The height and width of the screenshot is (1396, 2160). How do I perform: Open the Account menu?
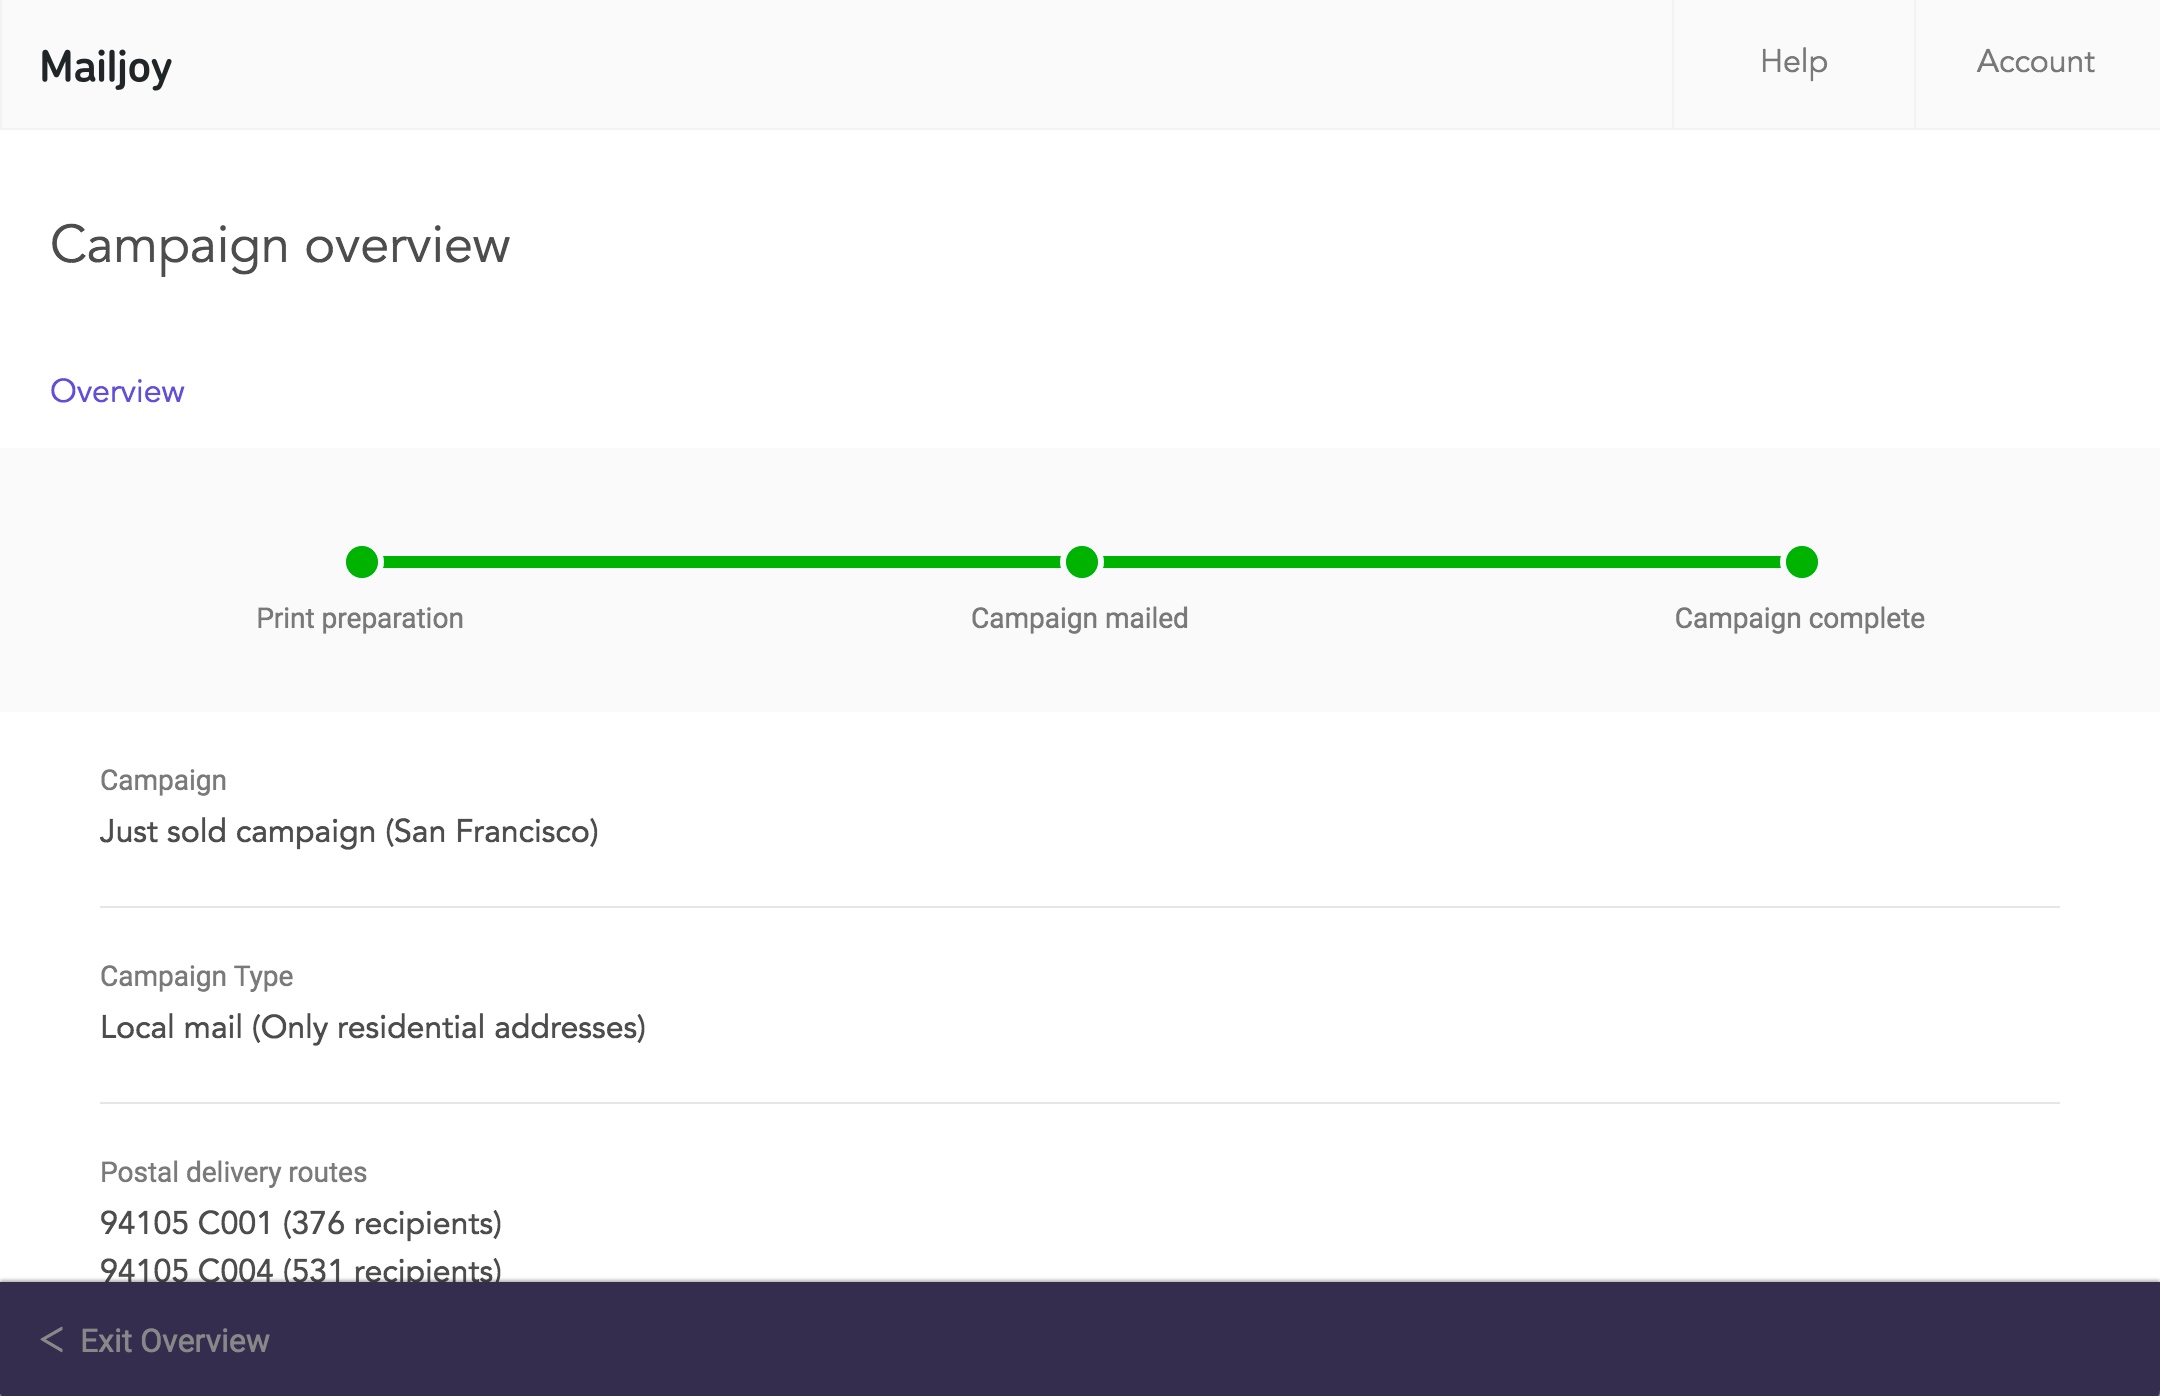[x=2035, y=62]
